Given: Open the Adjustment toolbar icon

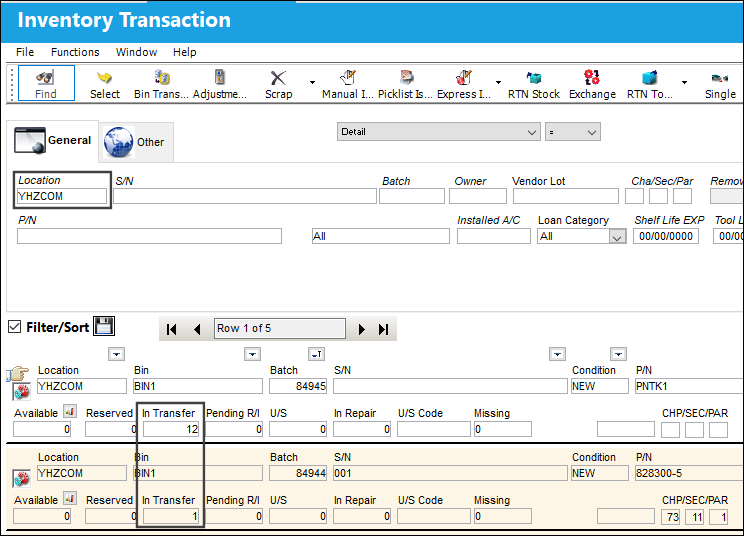Looking at the screenshot, I should [x=220, y=83].
